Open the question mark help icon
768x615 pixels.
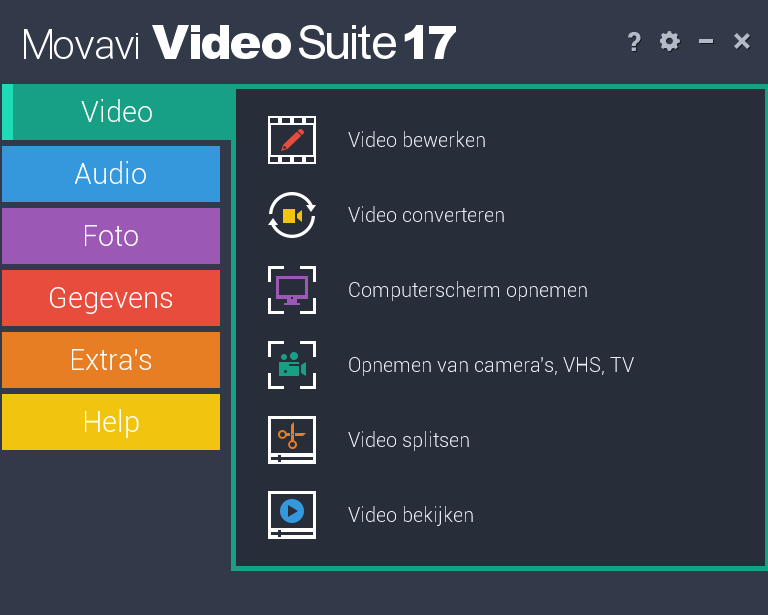pyautogui.click(x=634, y=42)
